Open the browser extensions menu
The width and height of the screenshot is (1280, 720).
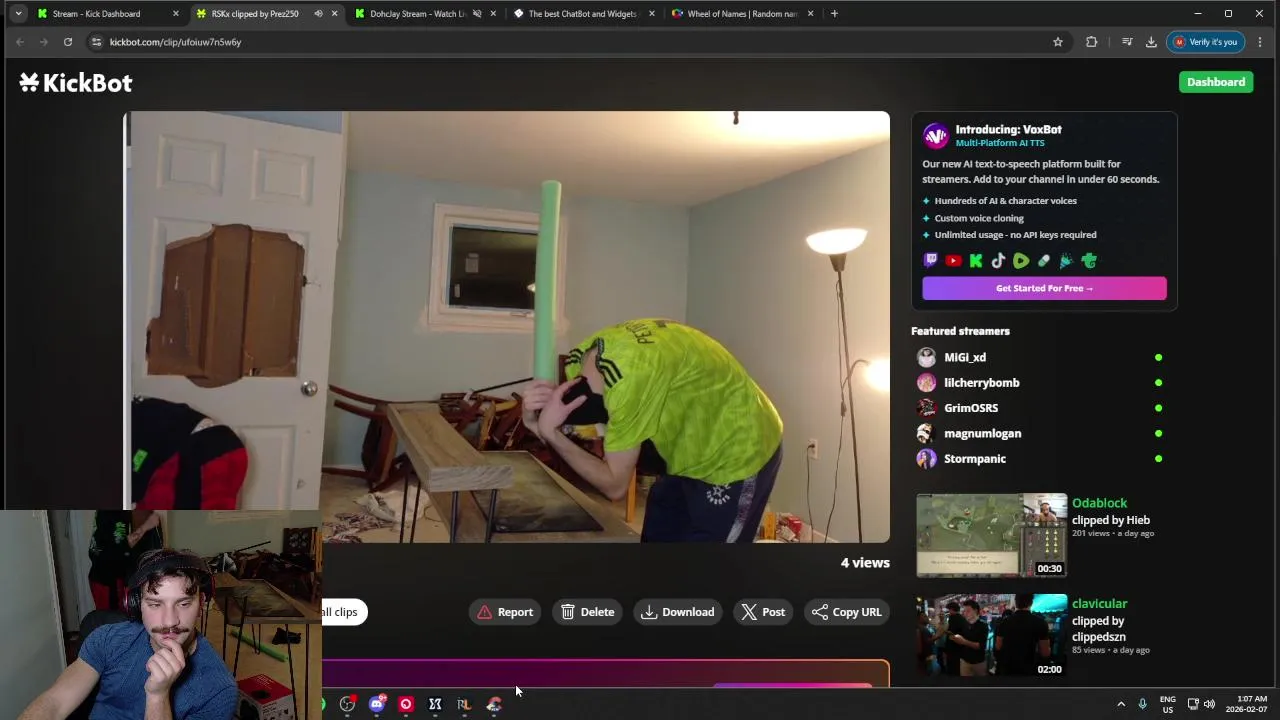pyautogui.click(x=1091, y=42)
